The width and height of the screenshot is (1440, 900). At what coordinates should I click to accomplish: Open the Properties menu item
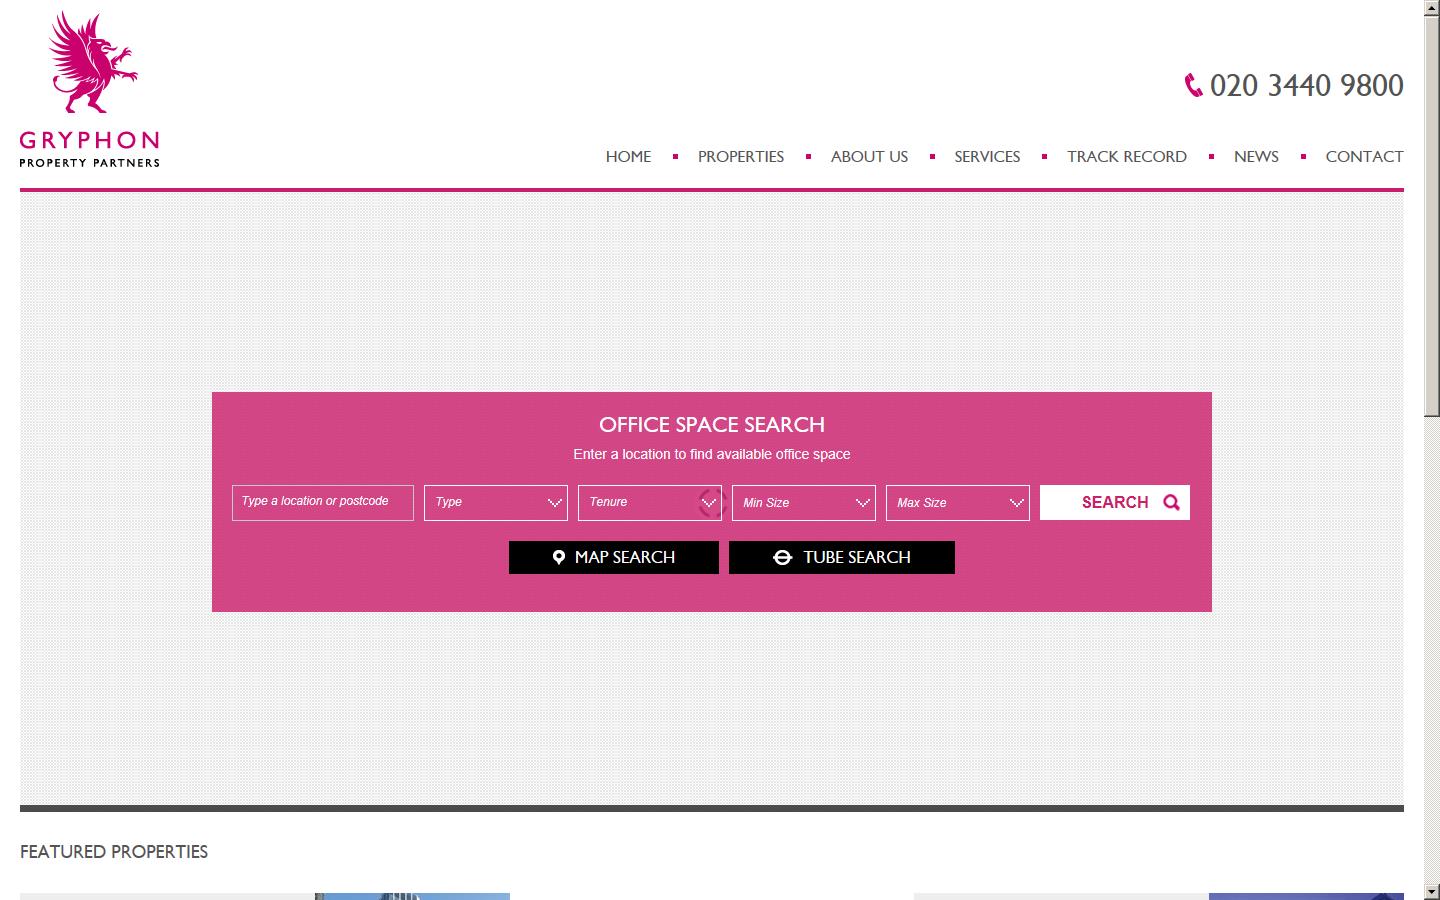pyautogui.click(x=740, y=157)
